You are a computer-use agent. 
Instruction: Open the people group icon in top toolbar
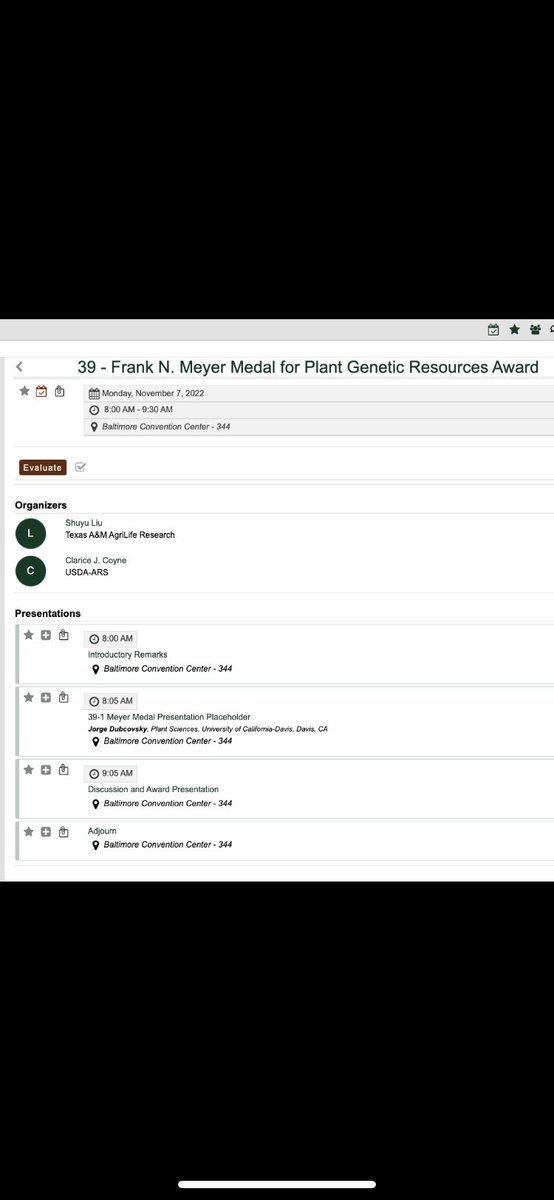[535, 329]
